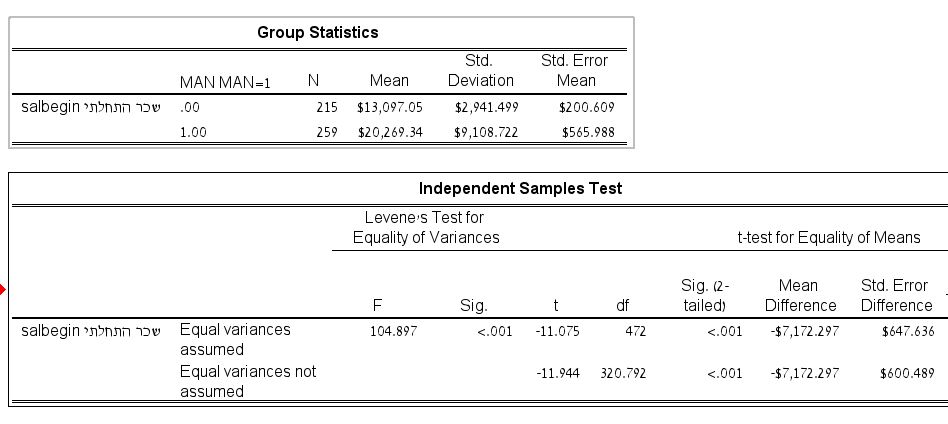Click the Std. Error Mean column header
This screenshot has width=948, height=424.
[574, 70]
